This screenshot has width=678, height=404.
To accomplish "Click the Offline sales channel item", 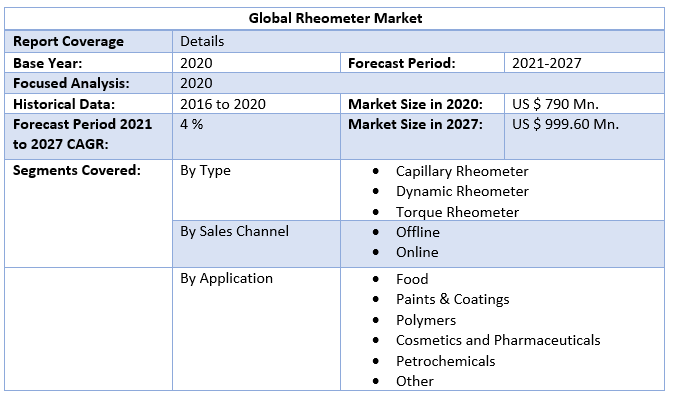I will pyautogui.click(x=417, y=232).
